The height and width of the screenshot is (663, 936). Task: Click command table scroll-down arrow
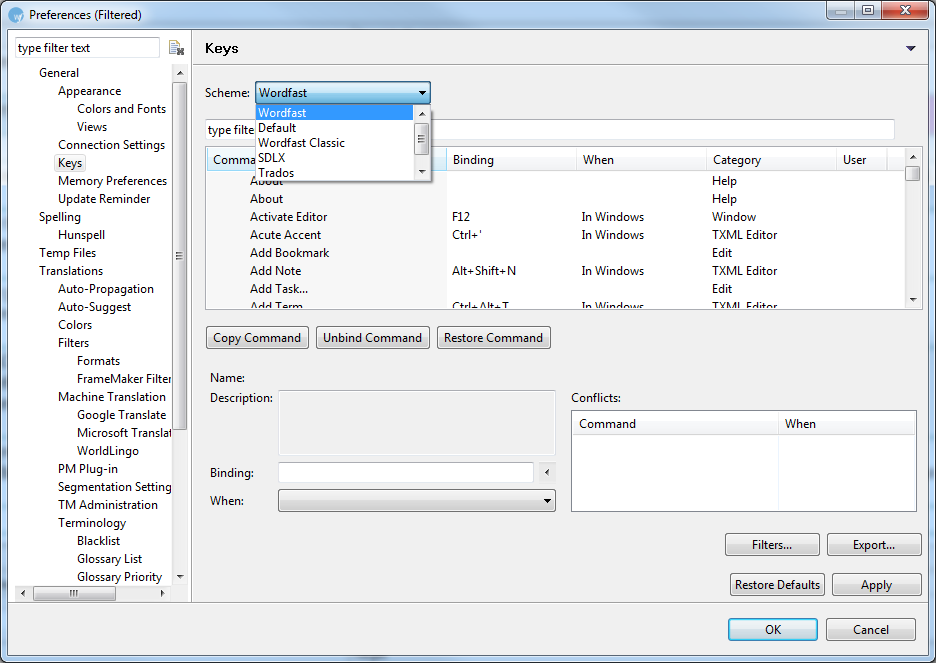click(x=913, y=300)
